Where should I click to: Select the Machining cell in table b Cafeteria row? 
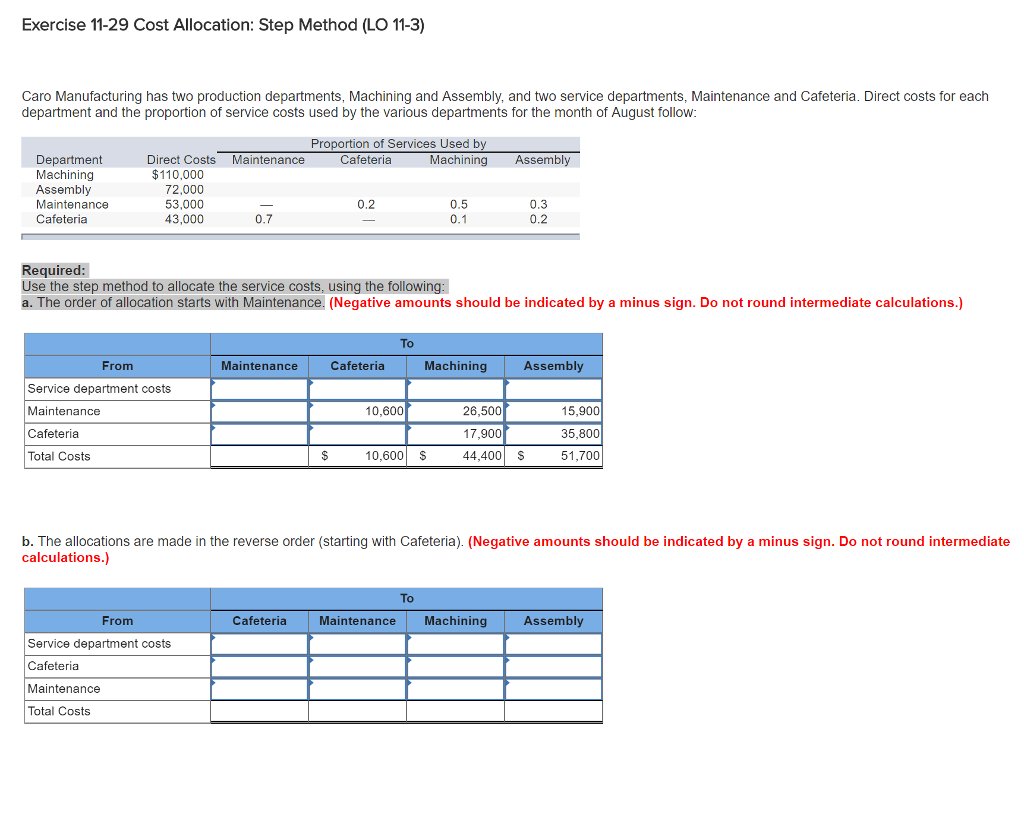(x=455, y=666)
